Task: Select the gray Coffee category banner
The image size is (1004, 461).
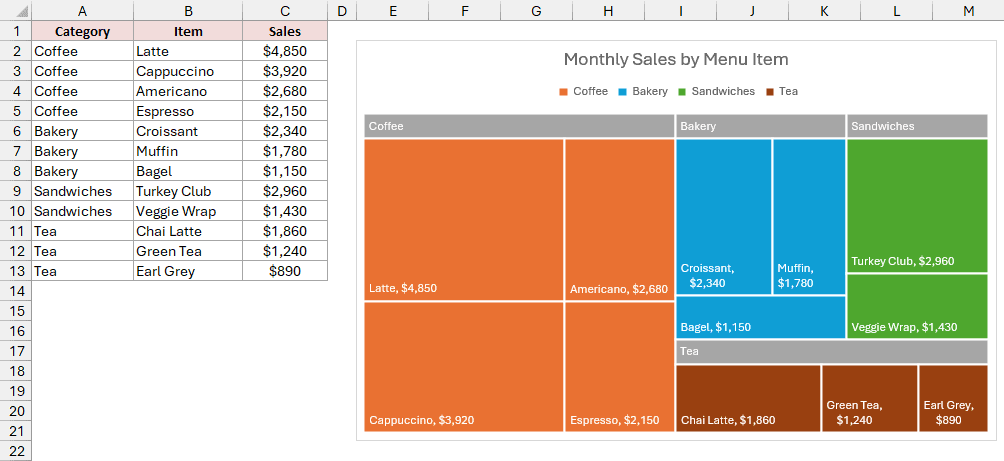Action: (x=519, y=126)
